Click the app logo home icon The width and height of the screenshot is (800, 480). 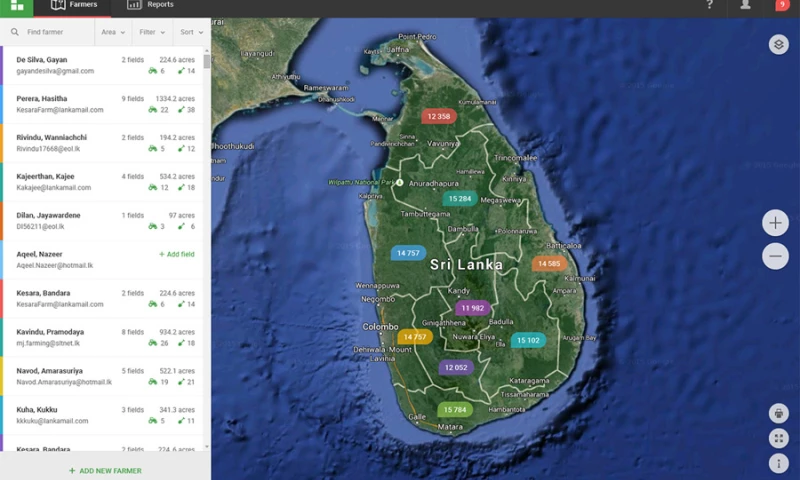point(16,6)
